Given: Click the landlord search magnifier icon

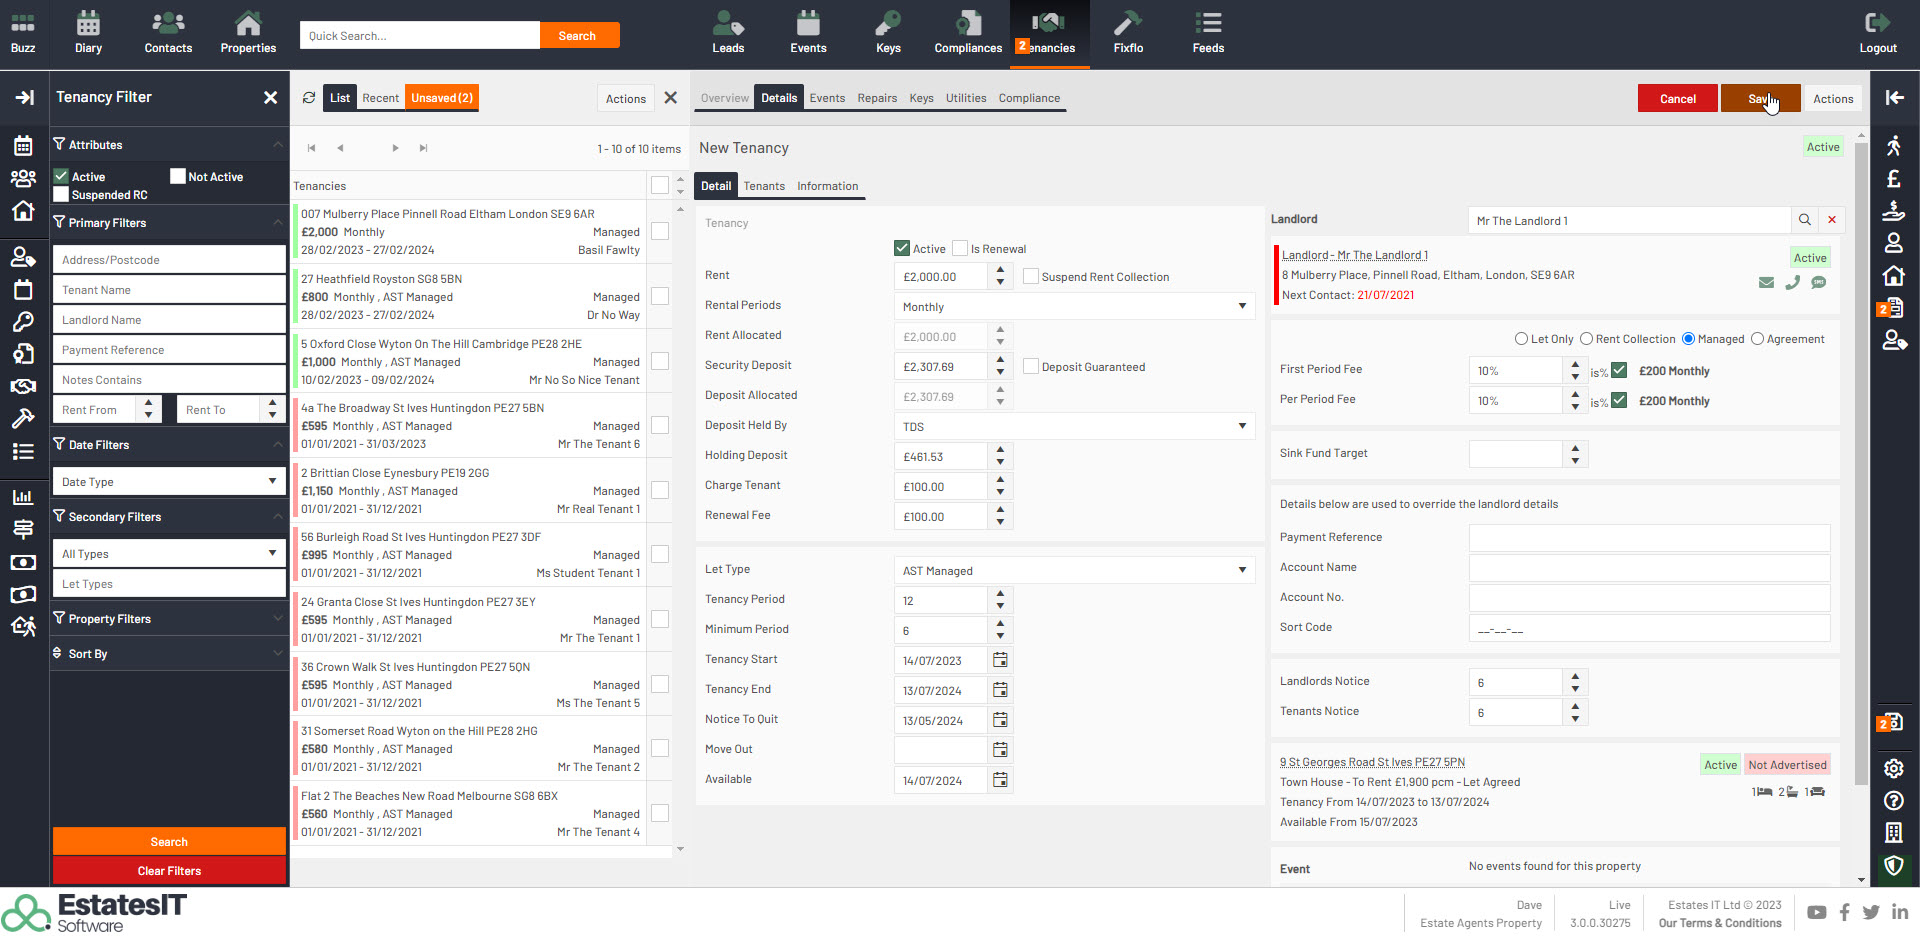Looking at the screenshot, I should [1805, 220].
